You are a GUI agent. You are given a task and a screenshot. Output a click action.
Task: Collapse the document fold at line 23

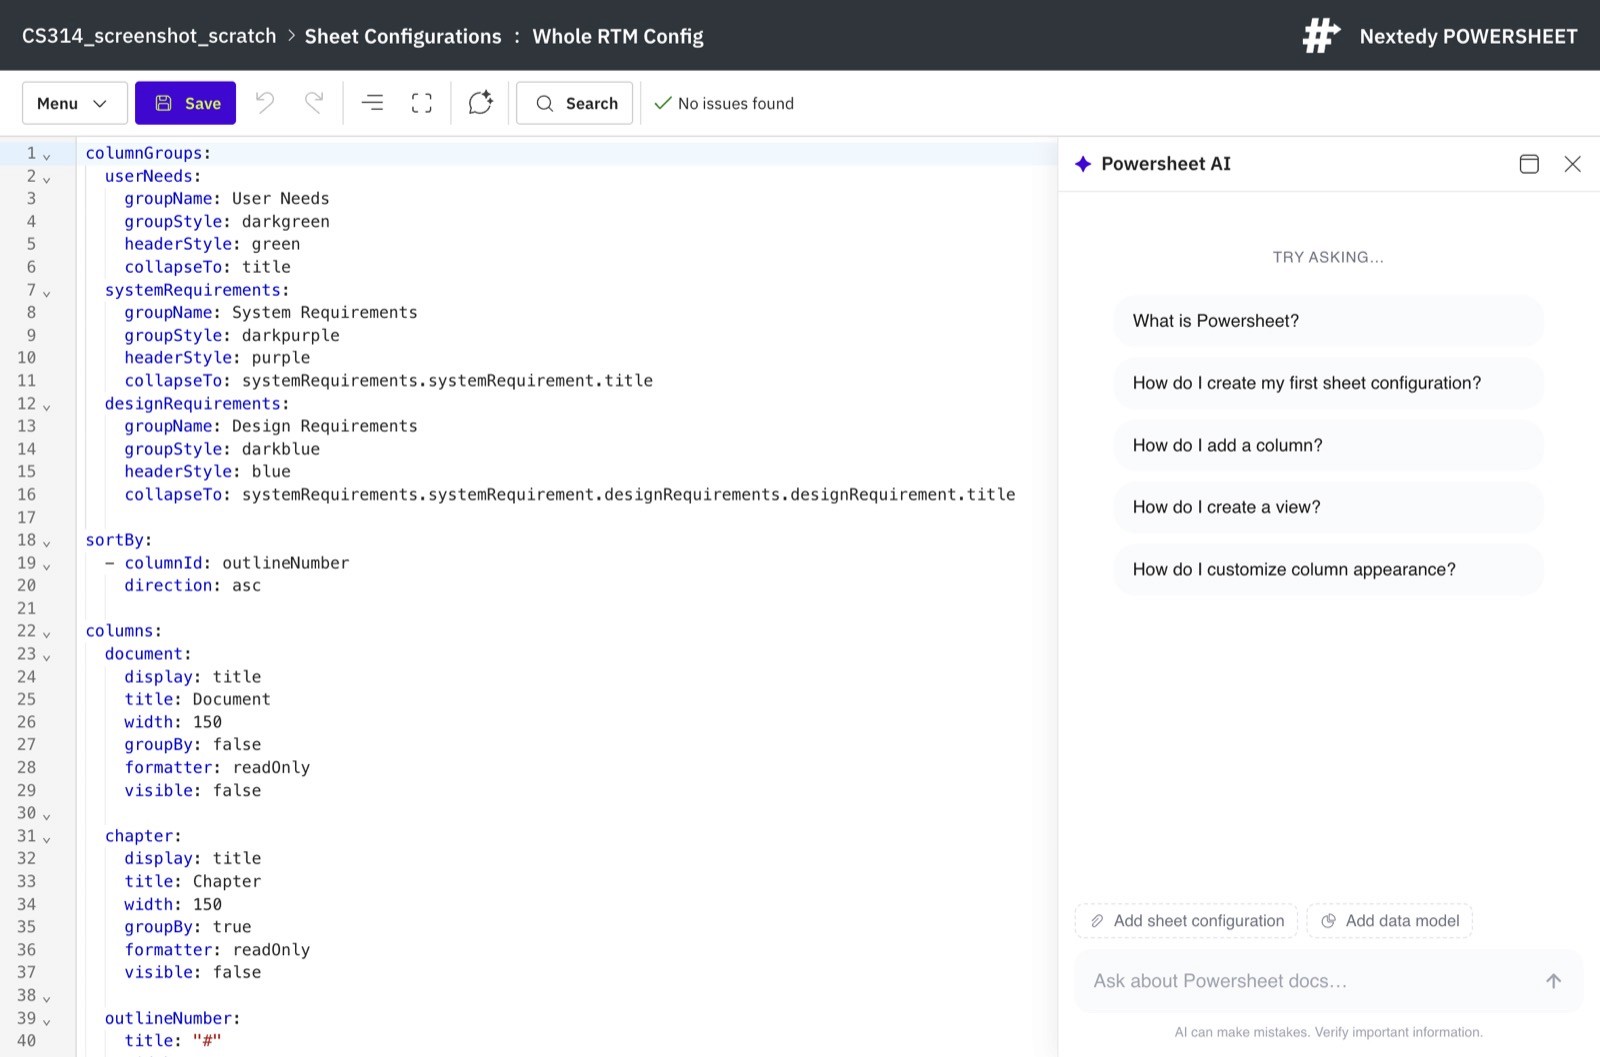[x=47, y=656]
